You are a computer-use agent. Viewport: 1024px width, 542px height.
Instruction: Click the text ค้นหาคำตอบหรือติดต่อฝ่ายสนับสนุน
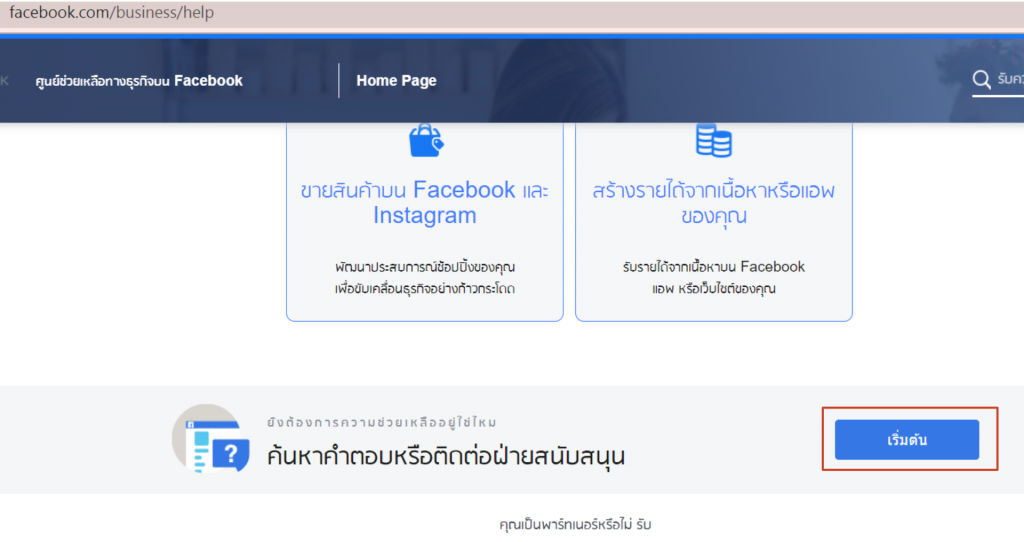(x=445, y=456)
